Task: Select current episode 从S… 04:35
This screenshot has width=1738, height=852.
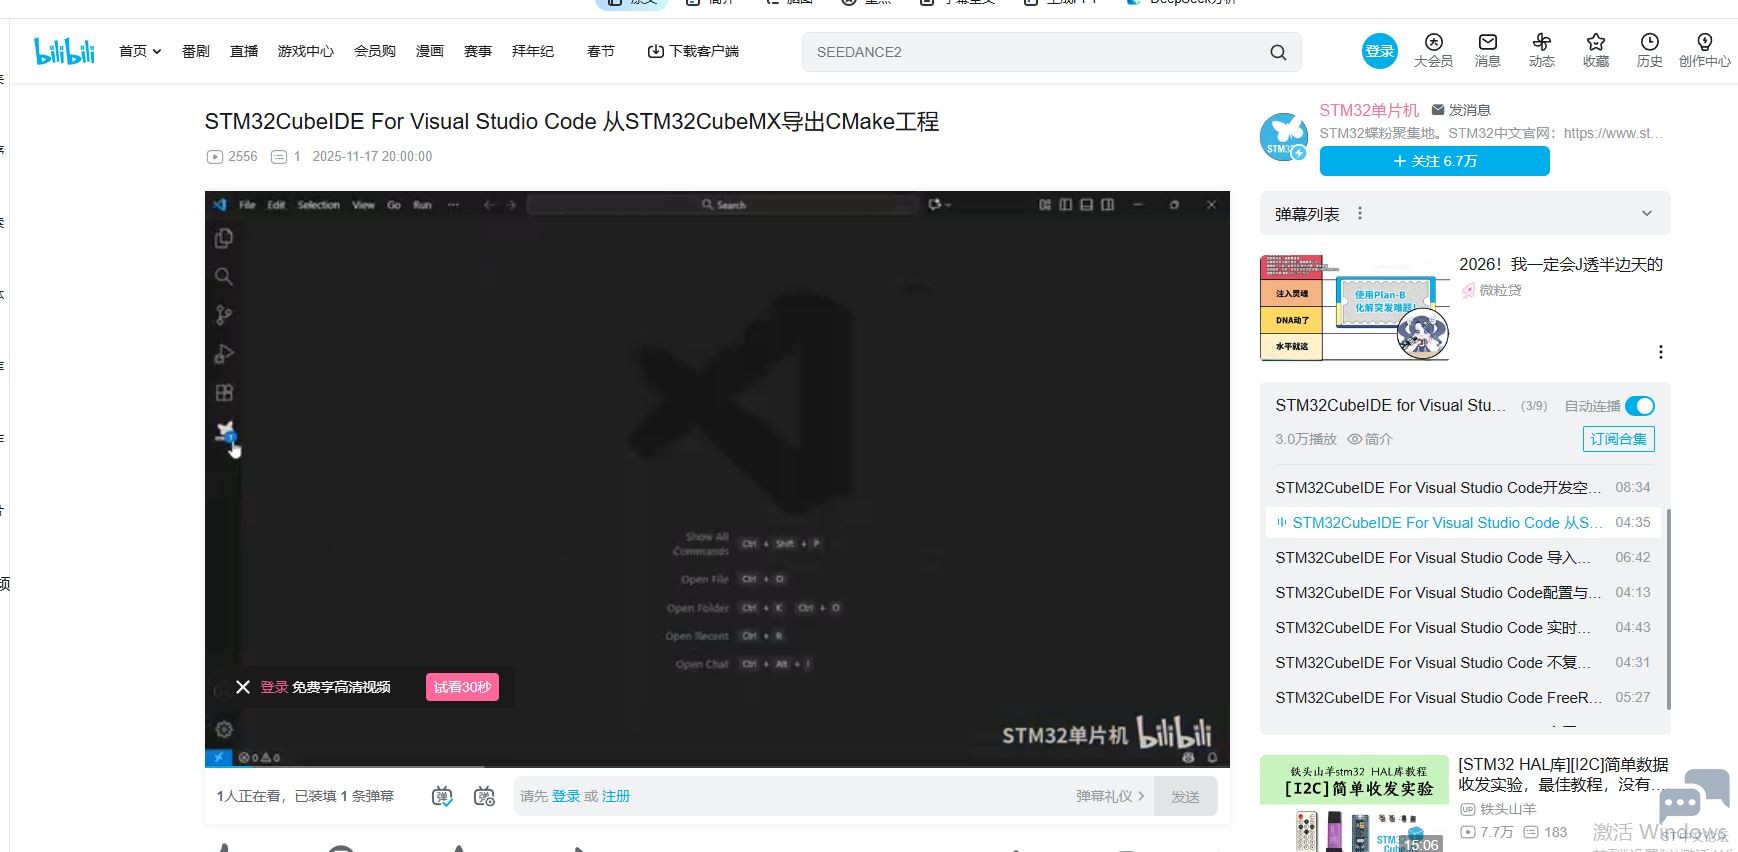Action: click(x=1463, y=523)
